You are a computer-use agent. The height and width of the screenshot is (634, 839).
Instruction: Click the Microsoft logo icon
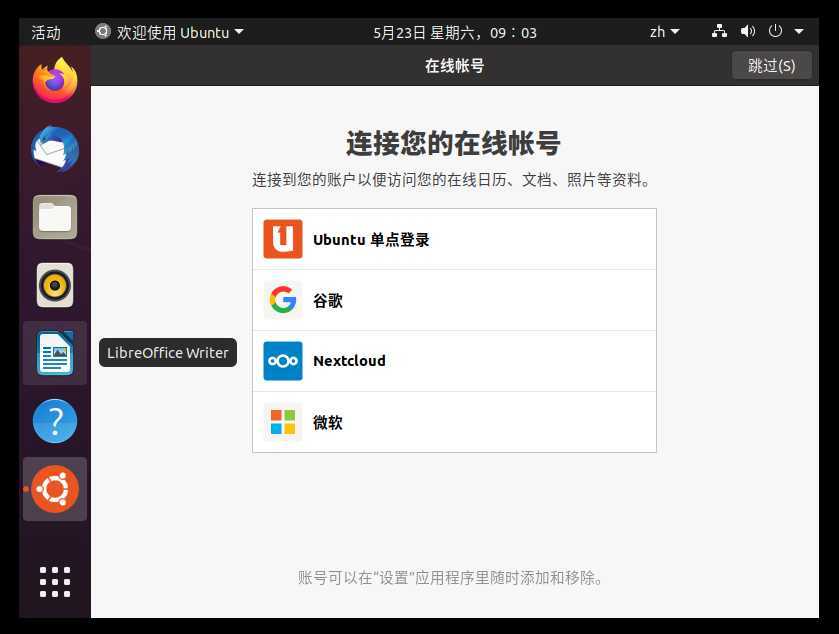(x=283, y=422)
